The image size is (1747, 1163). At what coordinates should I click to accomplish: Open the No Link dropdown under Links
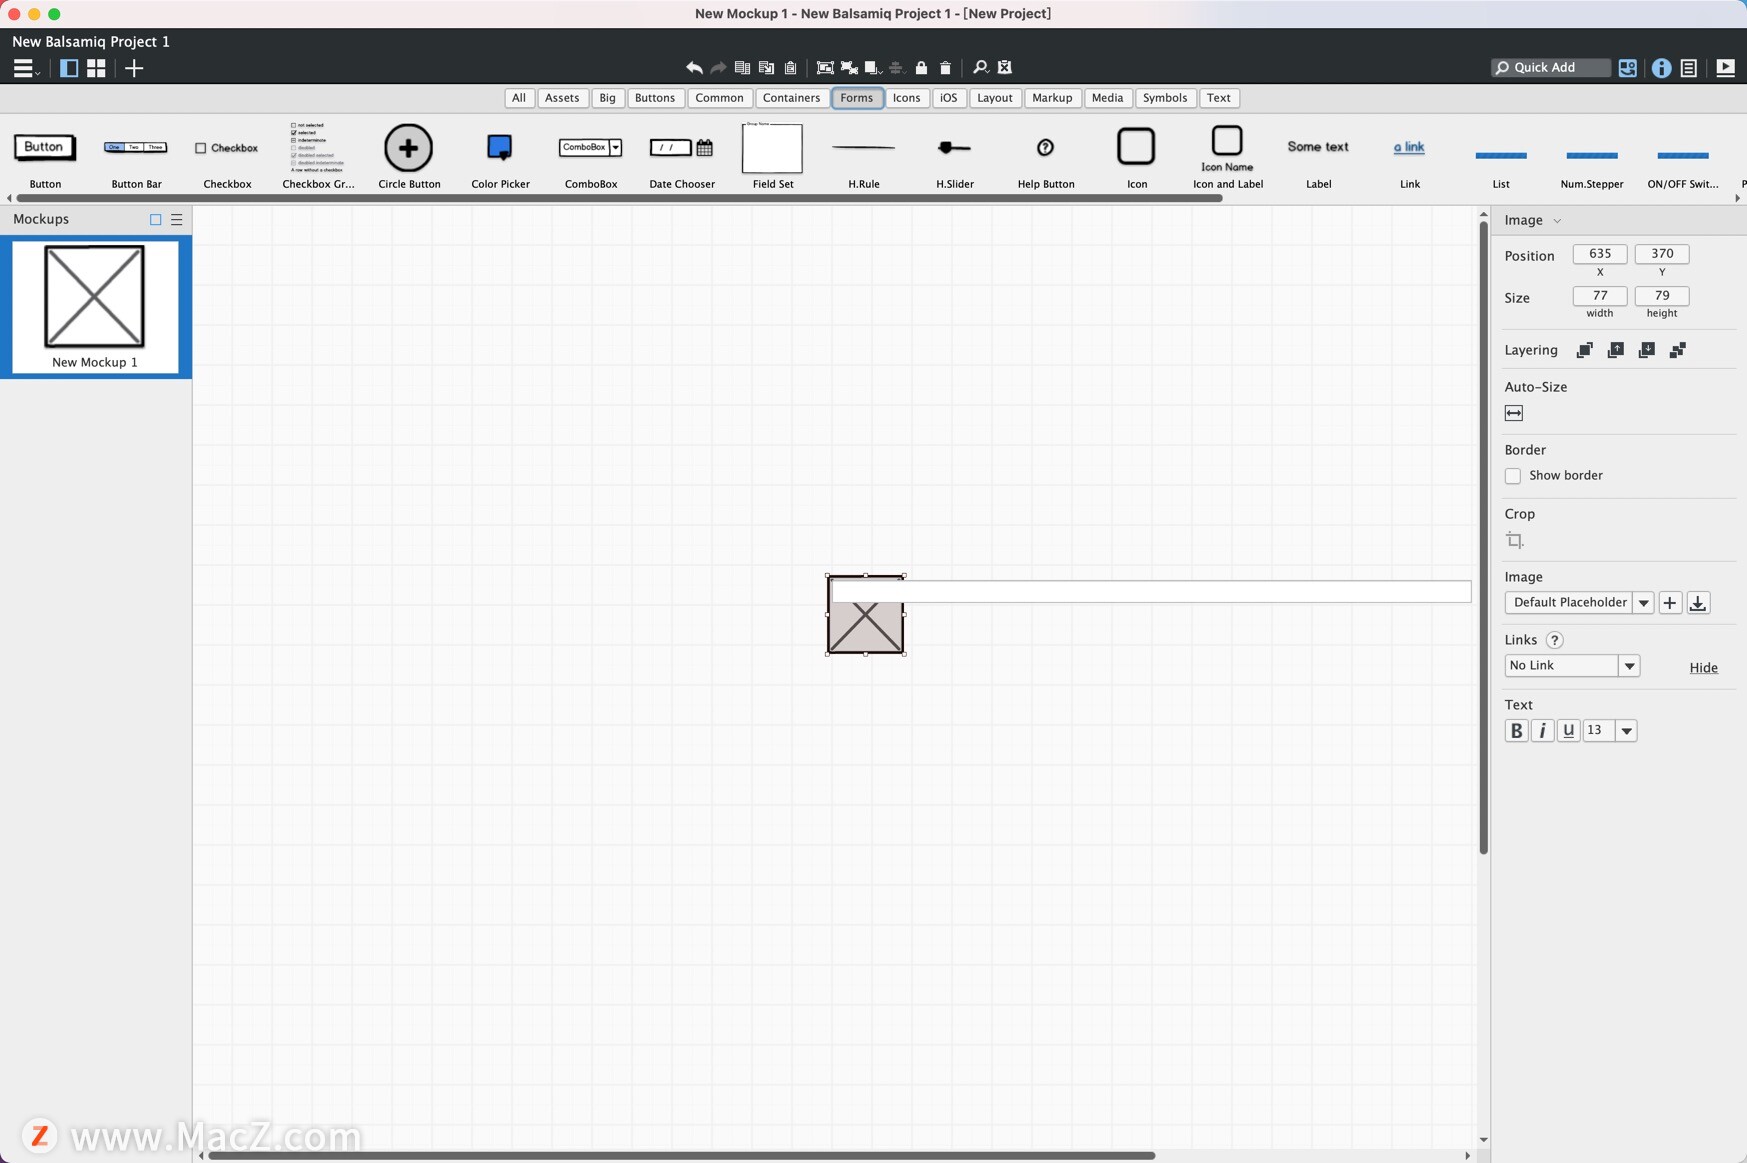pyautogui.click(x=1629, y=665)
